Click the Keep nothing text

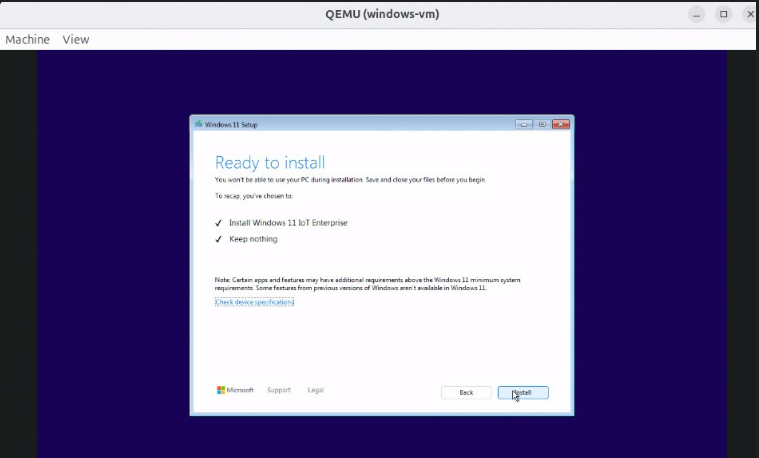tap(253, 239)
